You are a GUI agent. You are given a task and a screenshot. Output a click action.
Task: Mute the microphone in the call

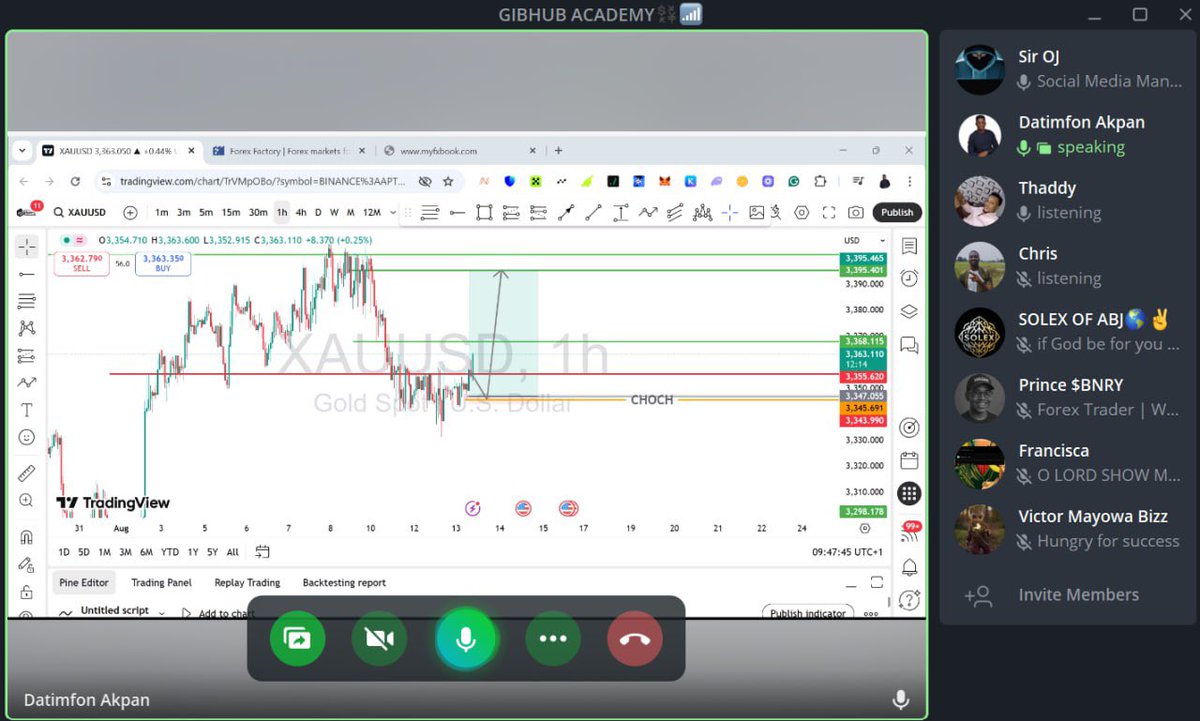pyautogui.click(x=465, y=638)
